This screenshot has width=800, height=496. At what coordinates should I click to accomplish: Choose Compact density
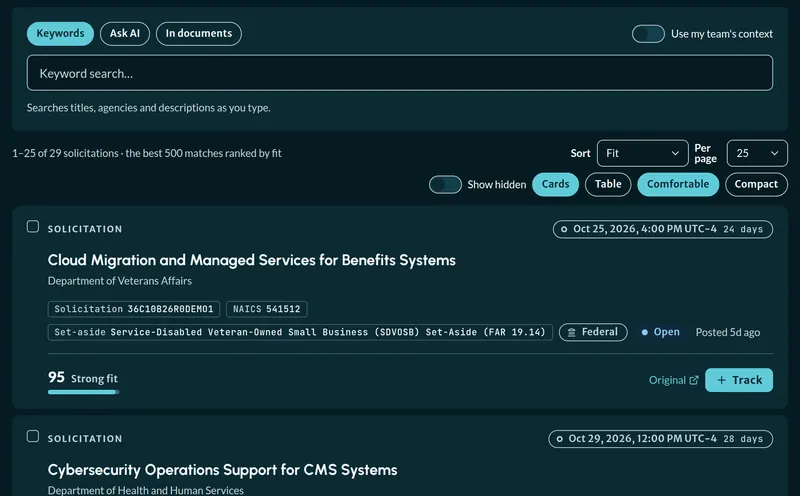pyautogui.click(x=756, y=184)
